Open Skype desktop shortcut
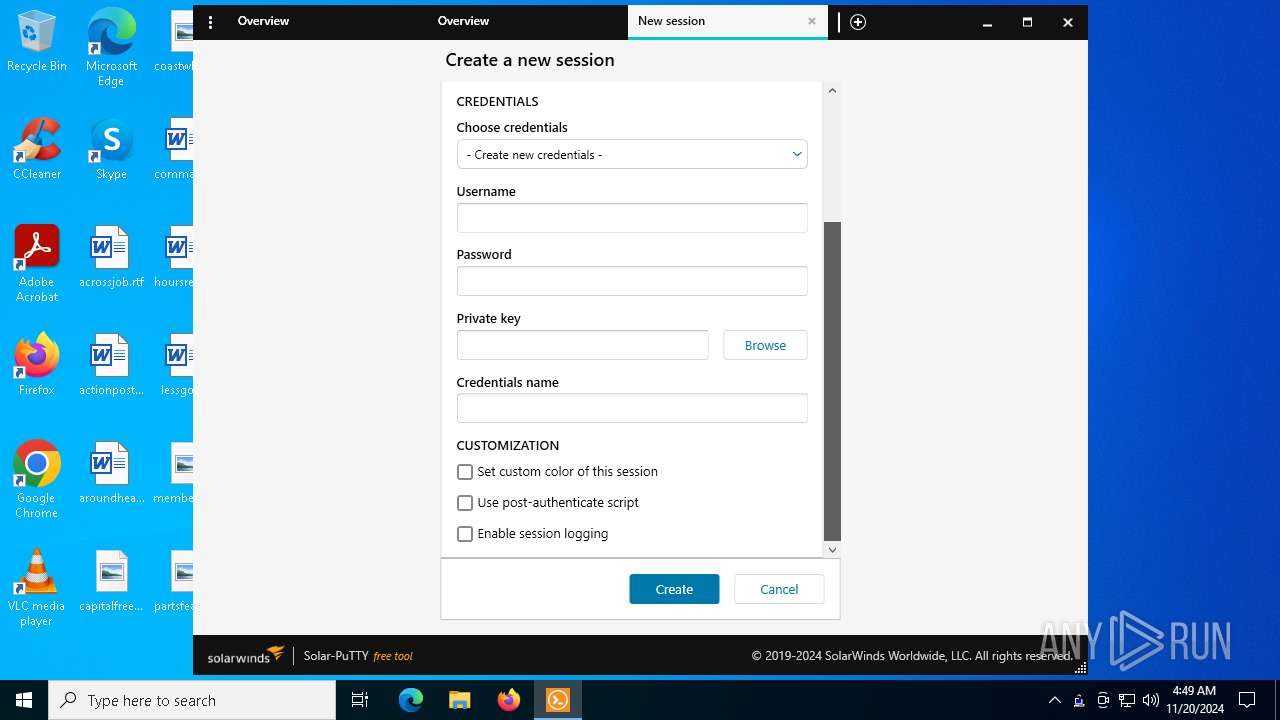The image size is (1280, 720). [x=111, y=149]
